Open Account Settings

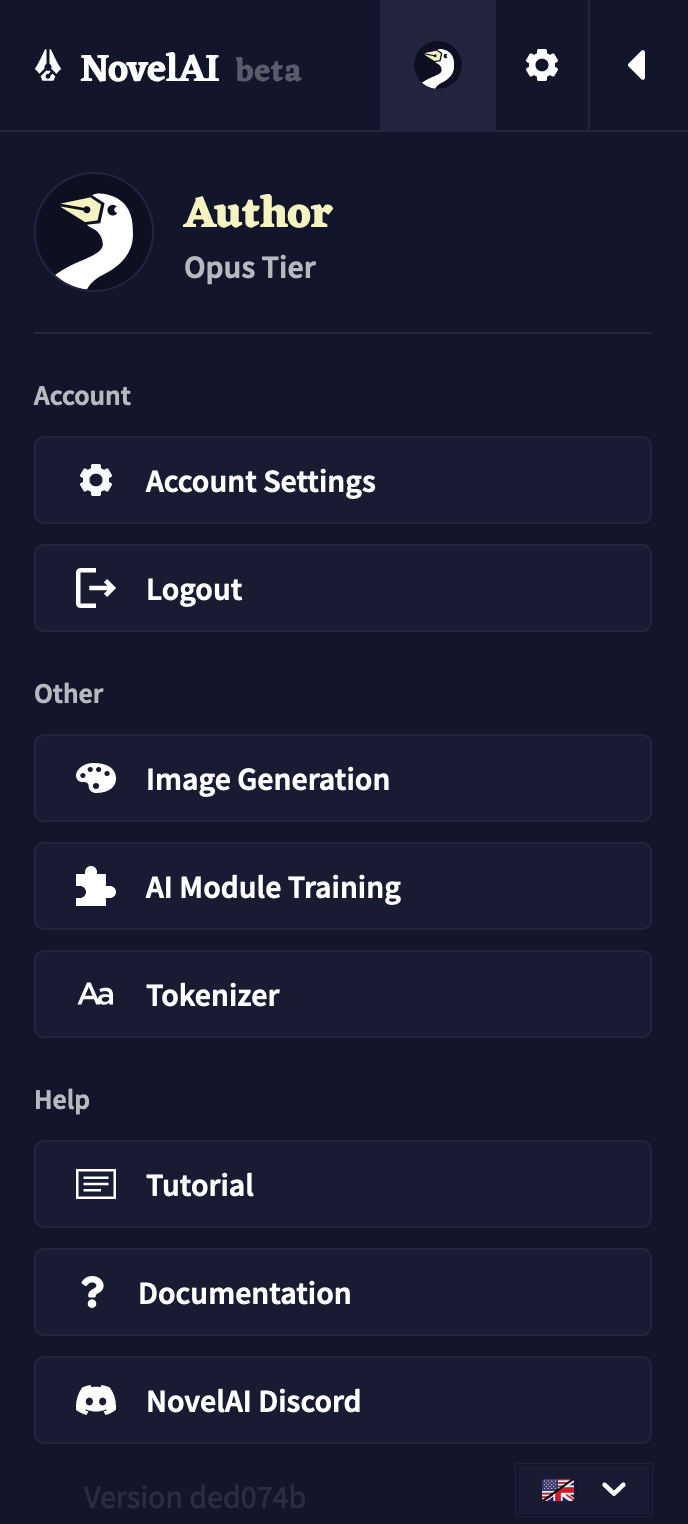[343, 480]
